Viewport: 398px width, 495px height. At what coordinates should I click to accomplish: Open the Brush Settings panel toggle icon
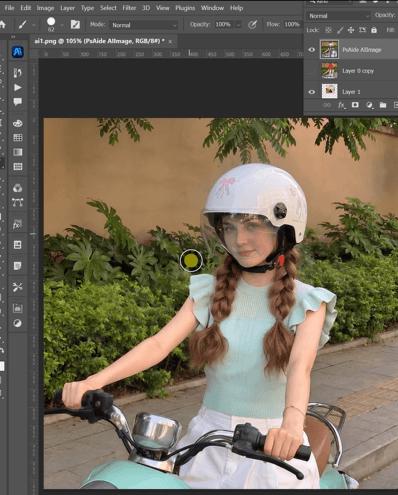coord(75,24)
